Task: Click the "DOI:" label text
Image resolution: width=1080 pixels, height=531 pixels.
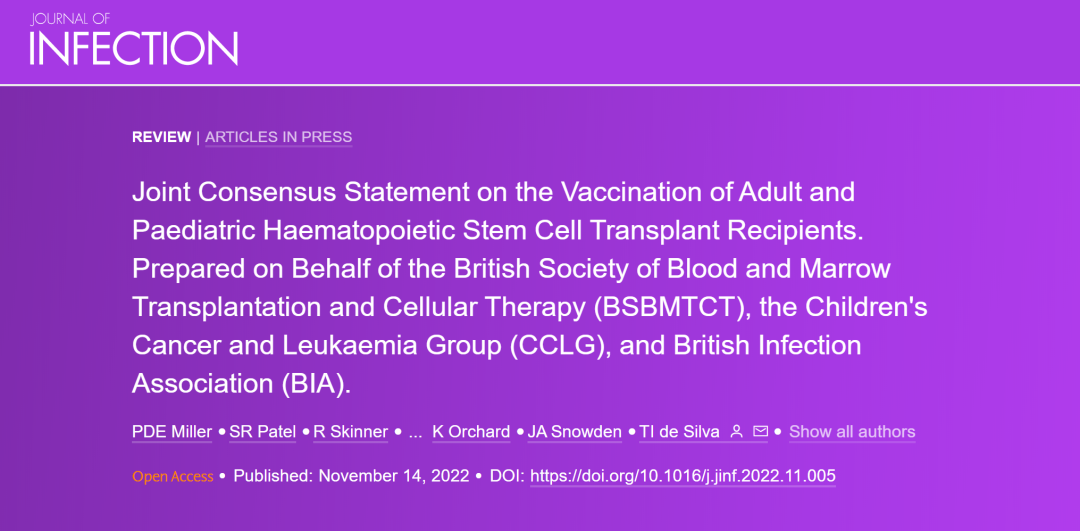Action: point(508,476)
